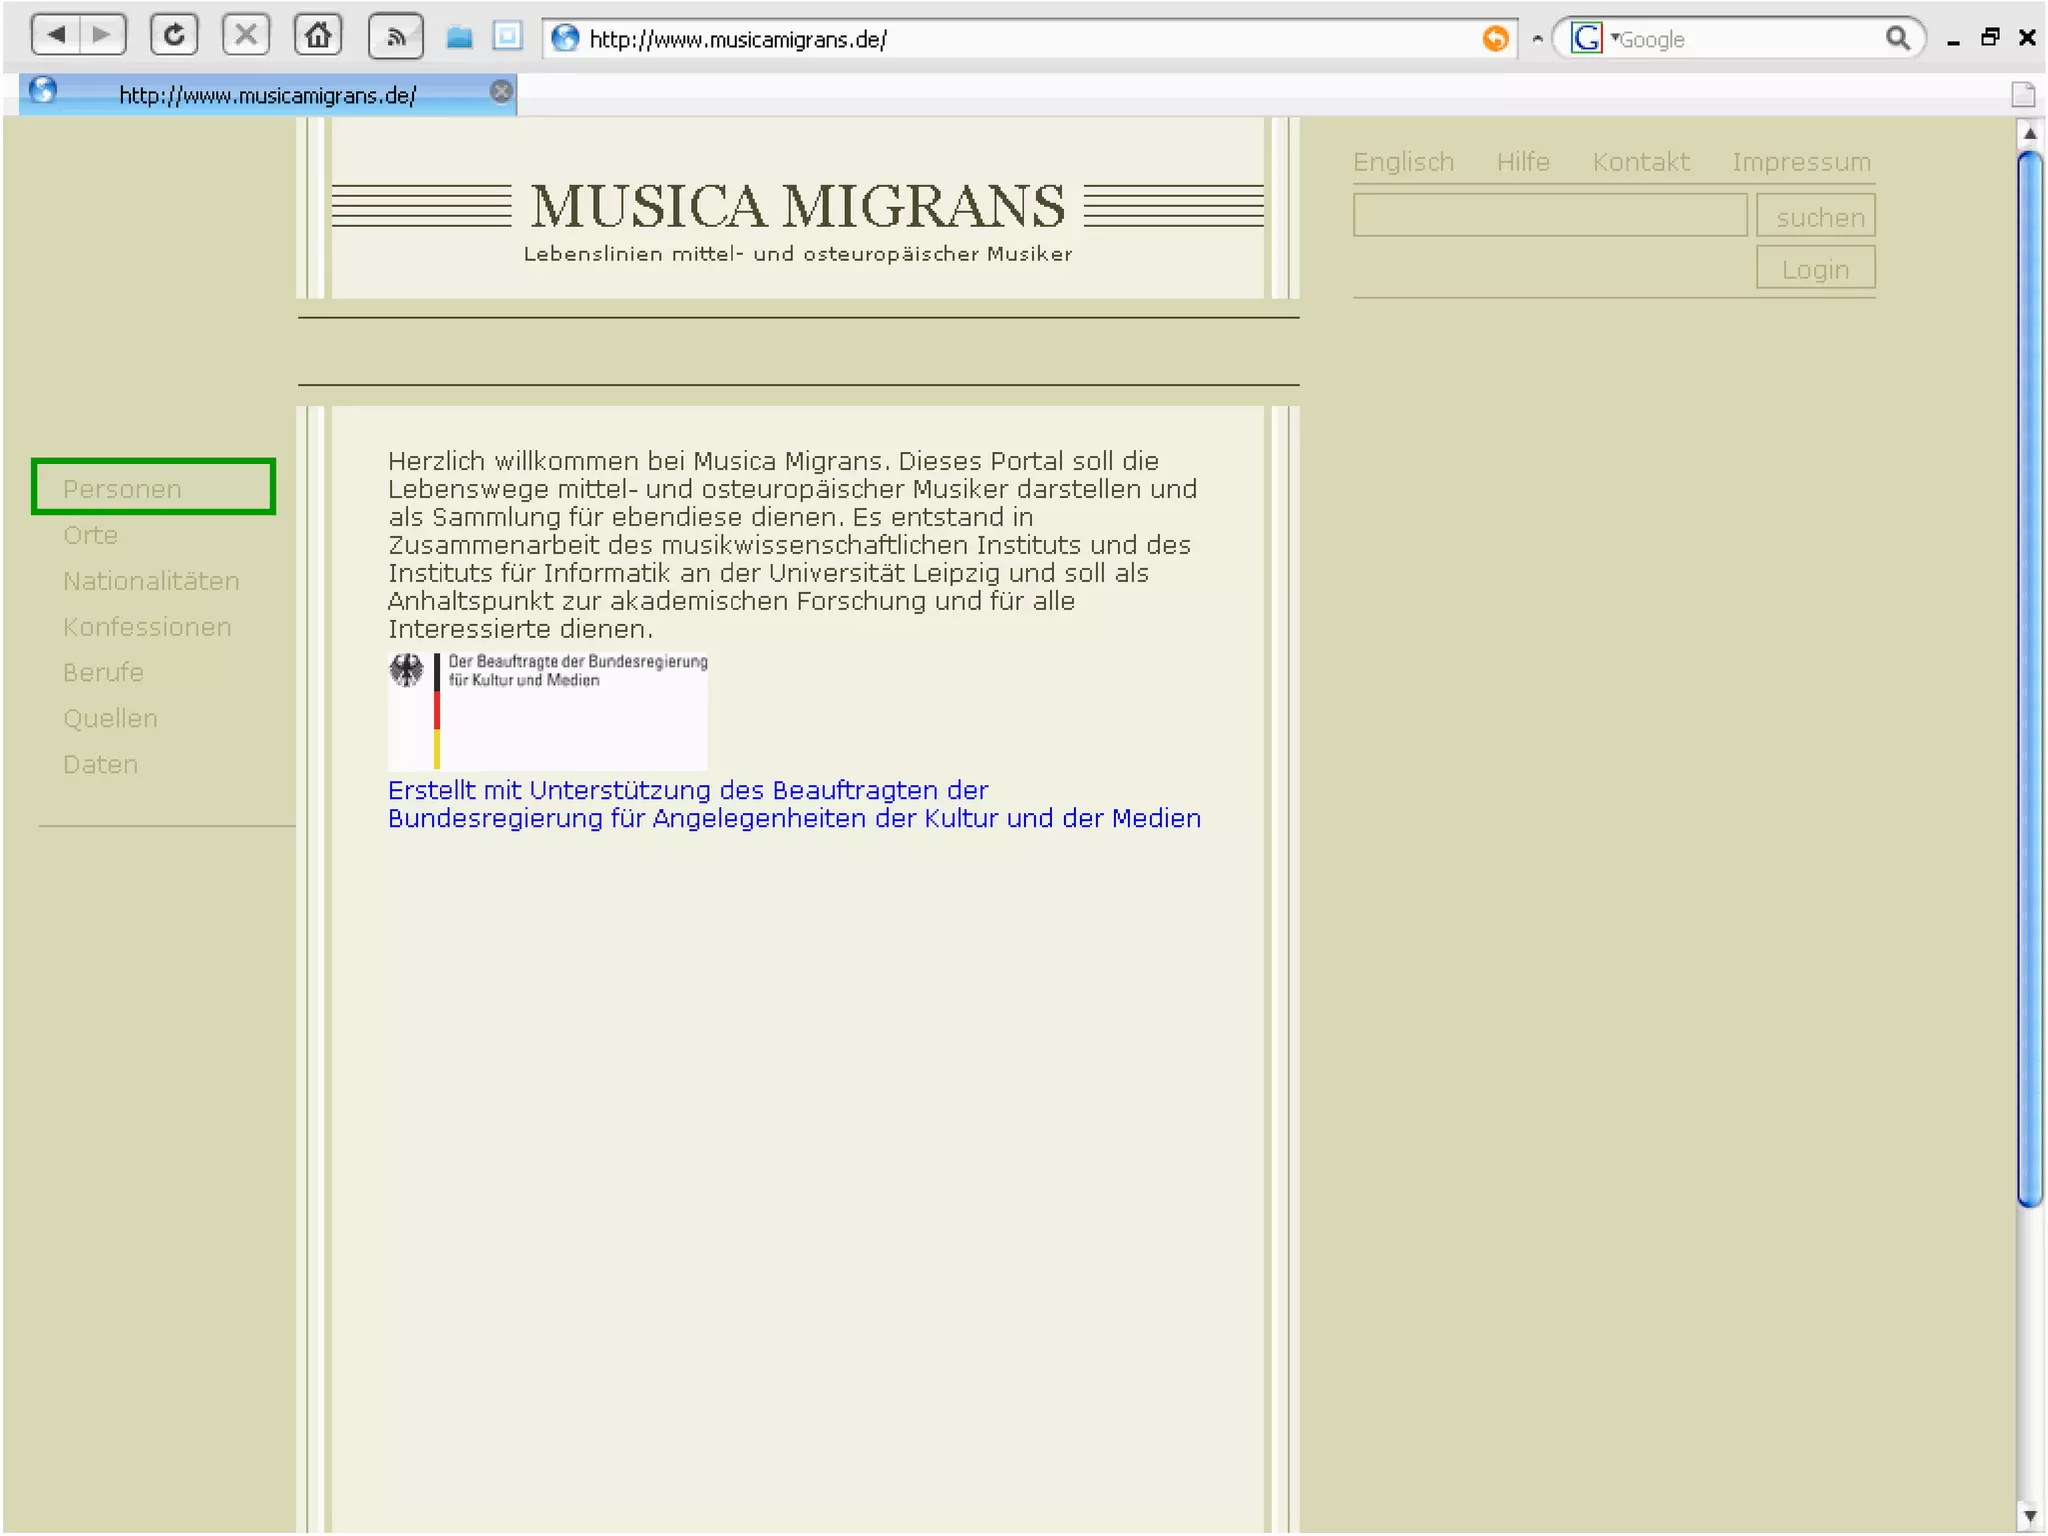This screenshot has height=1536, width=2048.
Task: Reload the page with refresh icon
Action: pos(174,37)
